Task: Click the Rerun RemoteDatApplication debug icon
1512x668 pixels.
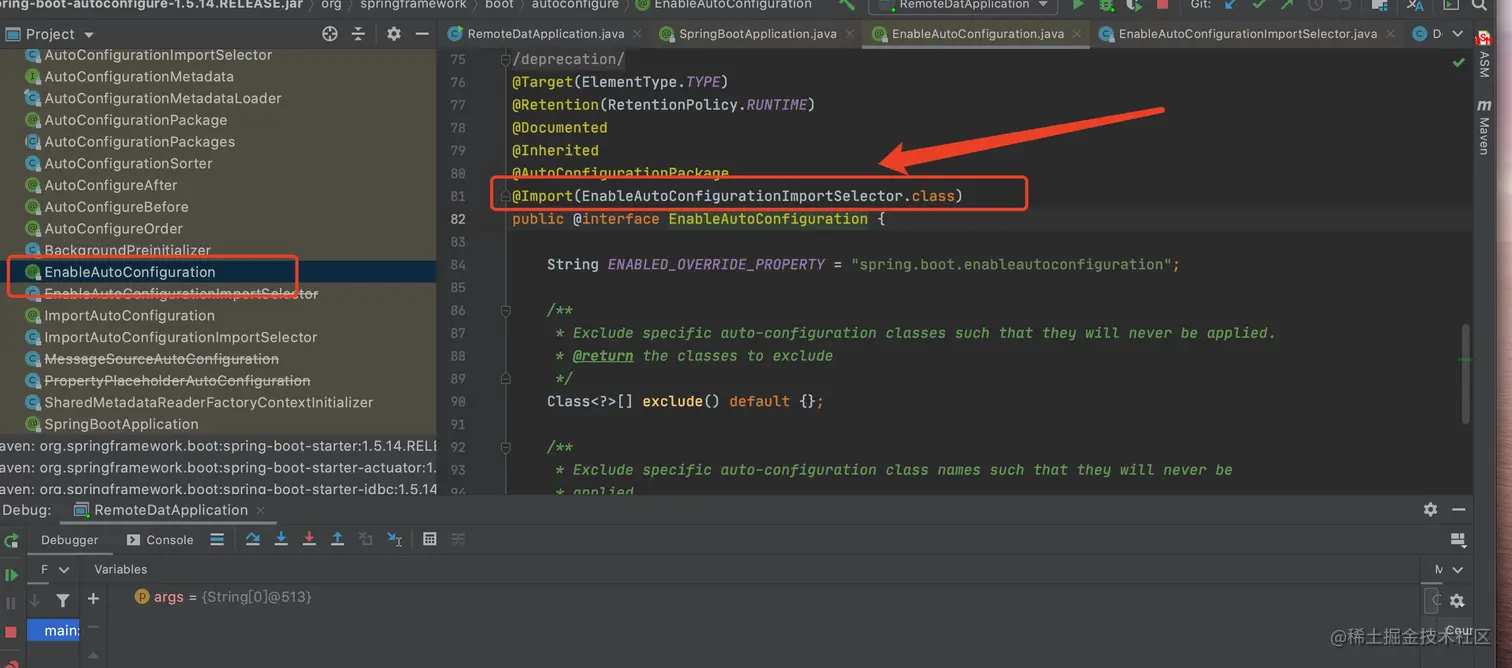Action: (x=11, y=540)
